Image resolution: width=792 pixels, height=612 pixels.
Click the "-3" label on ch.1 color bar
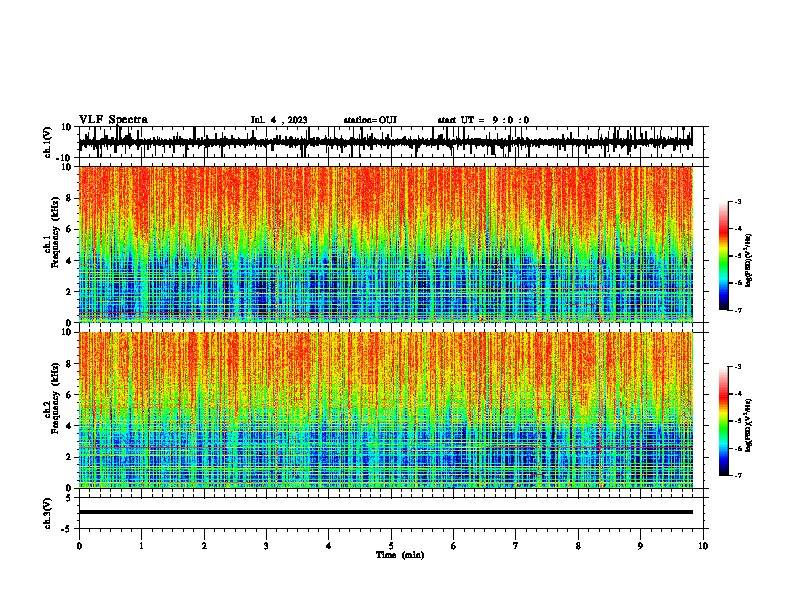738,202
